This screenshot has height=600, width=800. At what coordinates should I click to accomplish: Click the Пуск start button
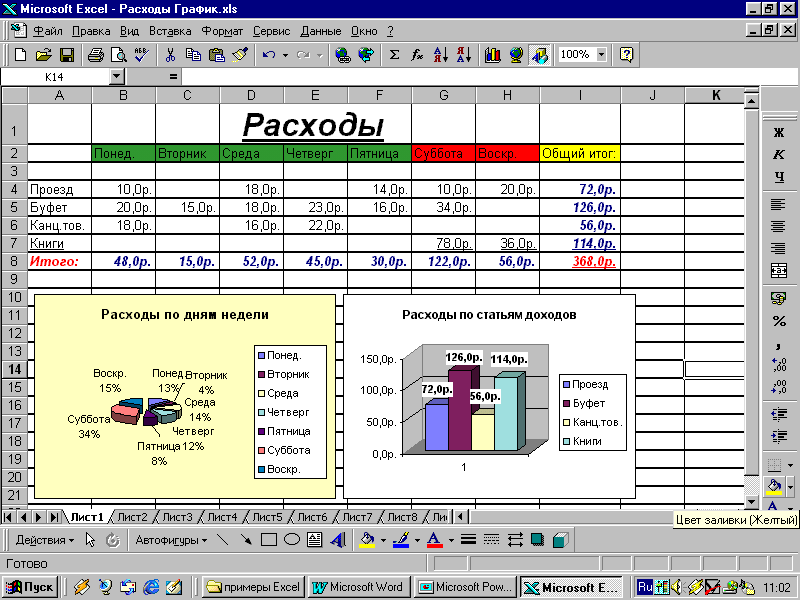30,587
